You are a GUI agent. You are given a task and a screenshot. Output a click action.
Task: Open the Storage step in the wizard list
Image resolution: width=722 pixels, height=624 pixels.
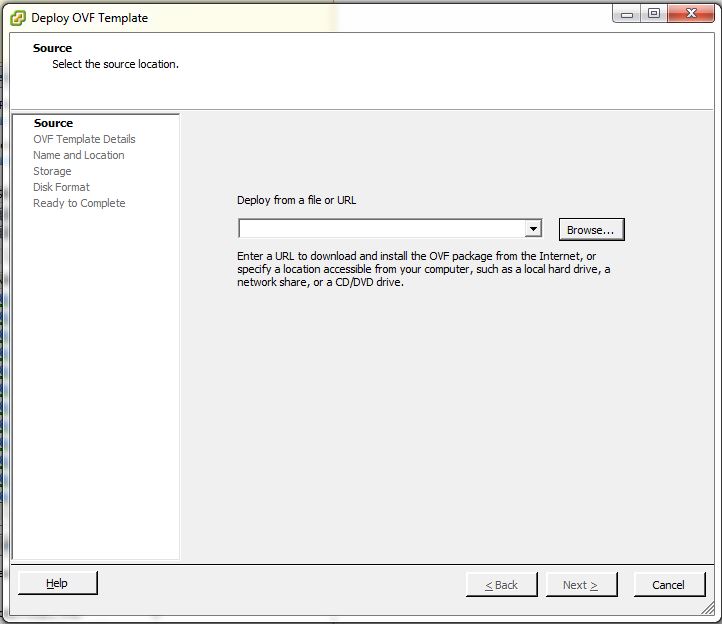[52, 171]
